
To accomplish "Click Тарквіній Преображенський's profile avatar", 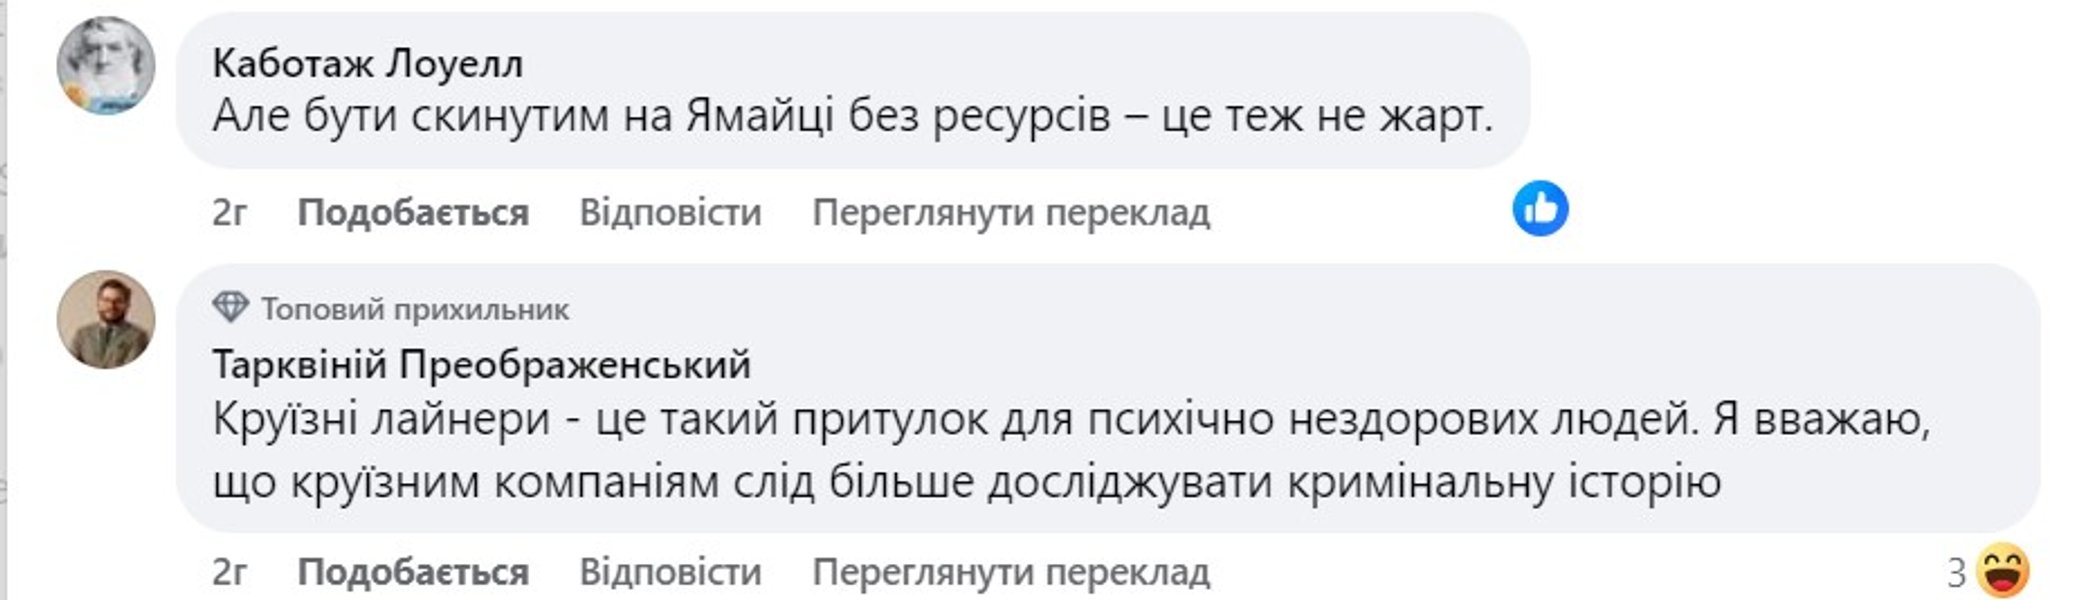I will pos(106,320).
